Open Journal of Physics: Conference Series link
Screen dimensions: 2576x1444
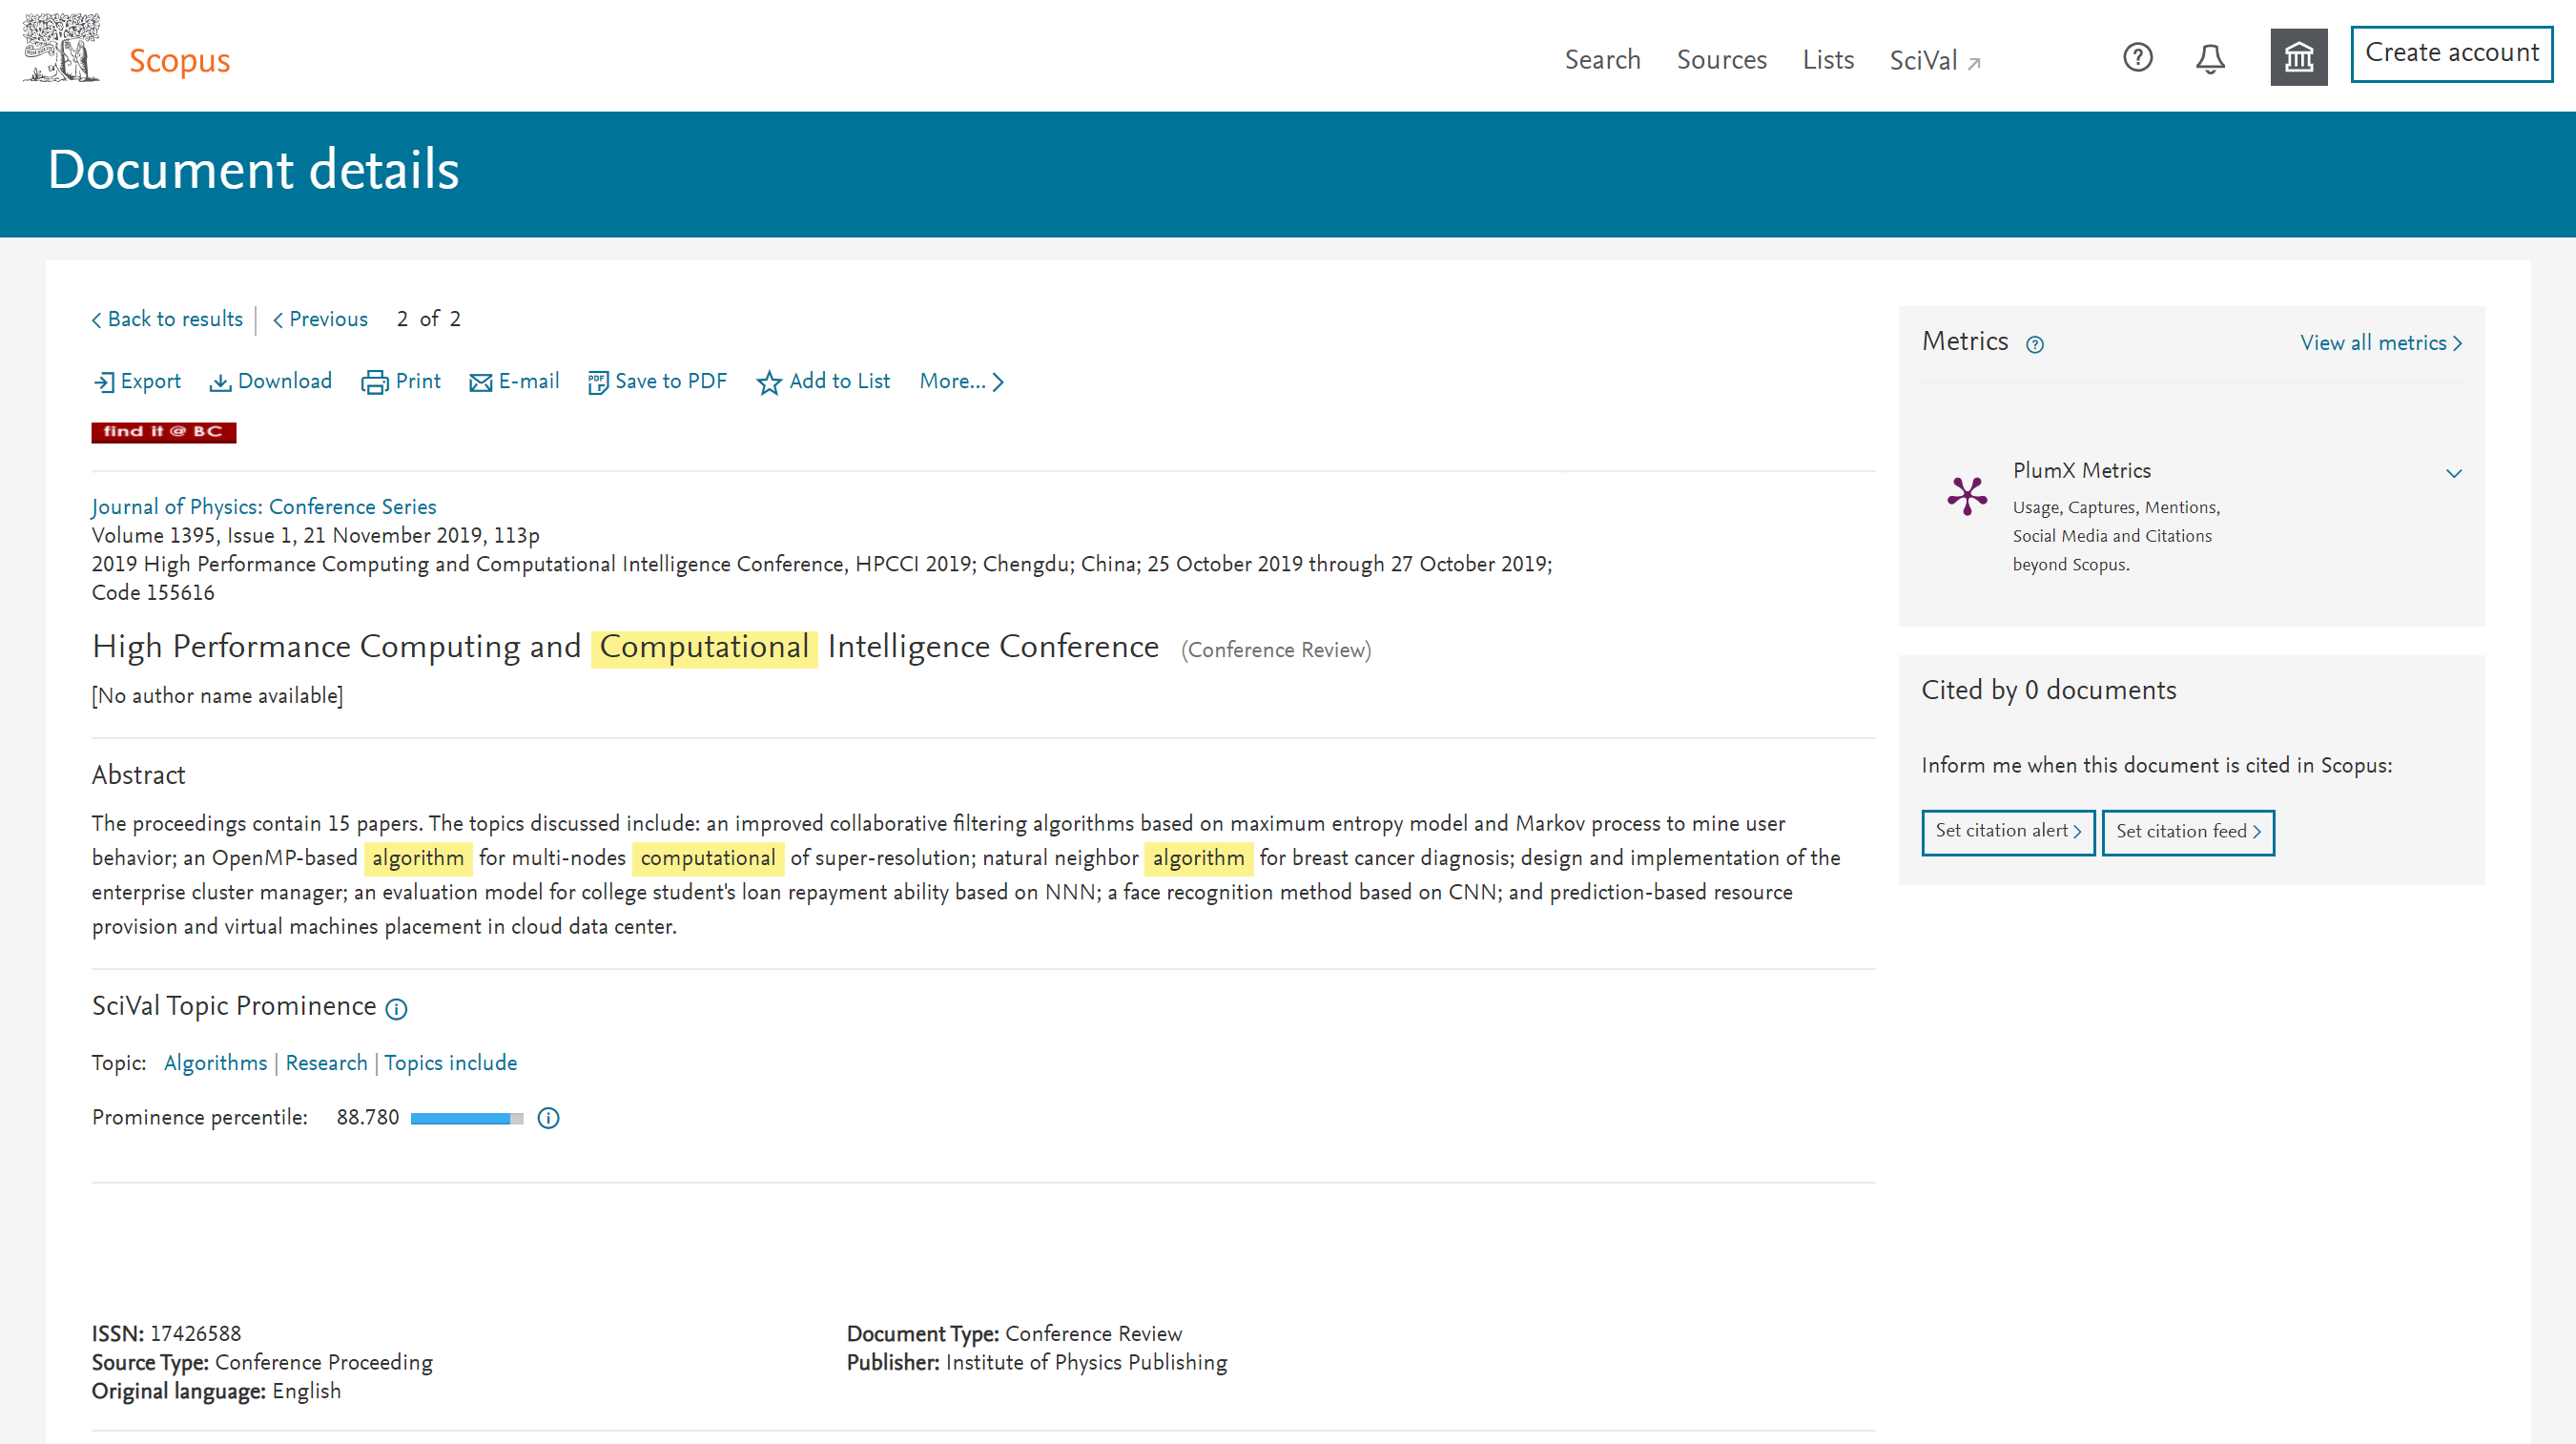click(264, 507)
